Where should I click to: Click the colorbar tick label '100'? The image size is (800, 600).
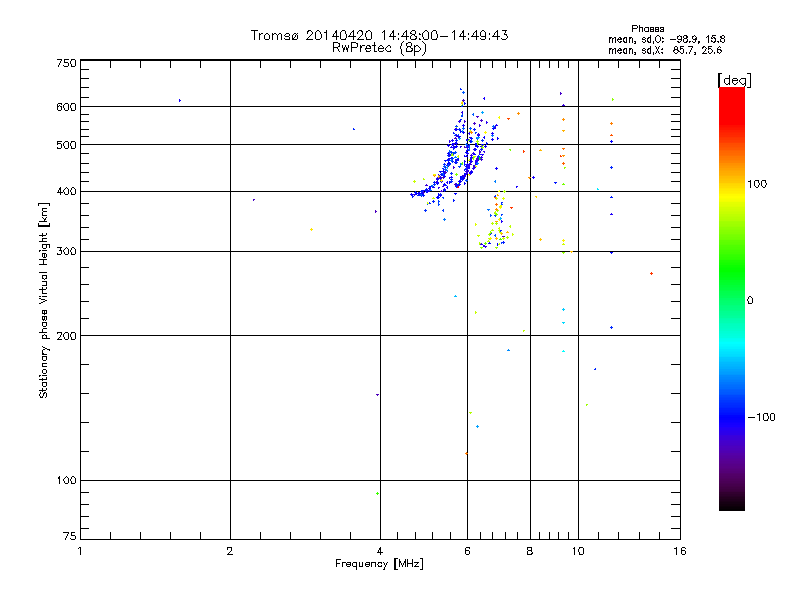pyautogui.click(x=757, y=184)
